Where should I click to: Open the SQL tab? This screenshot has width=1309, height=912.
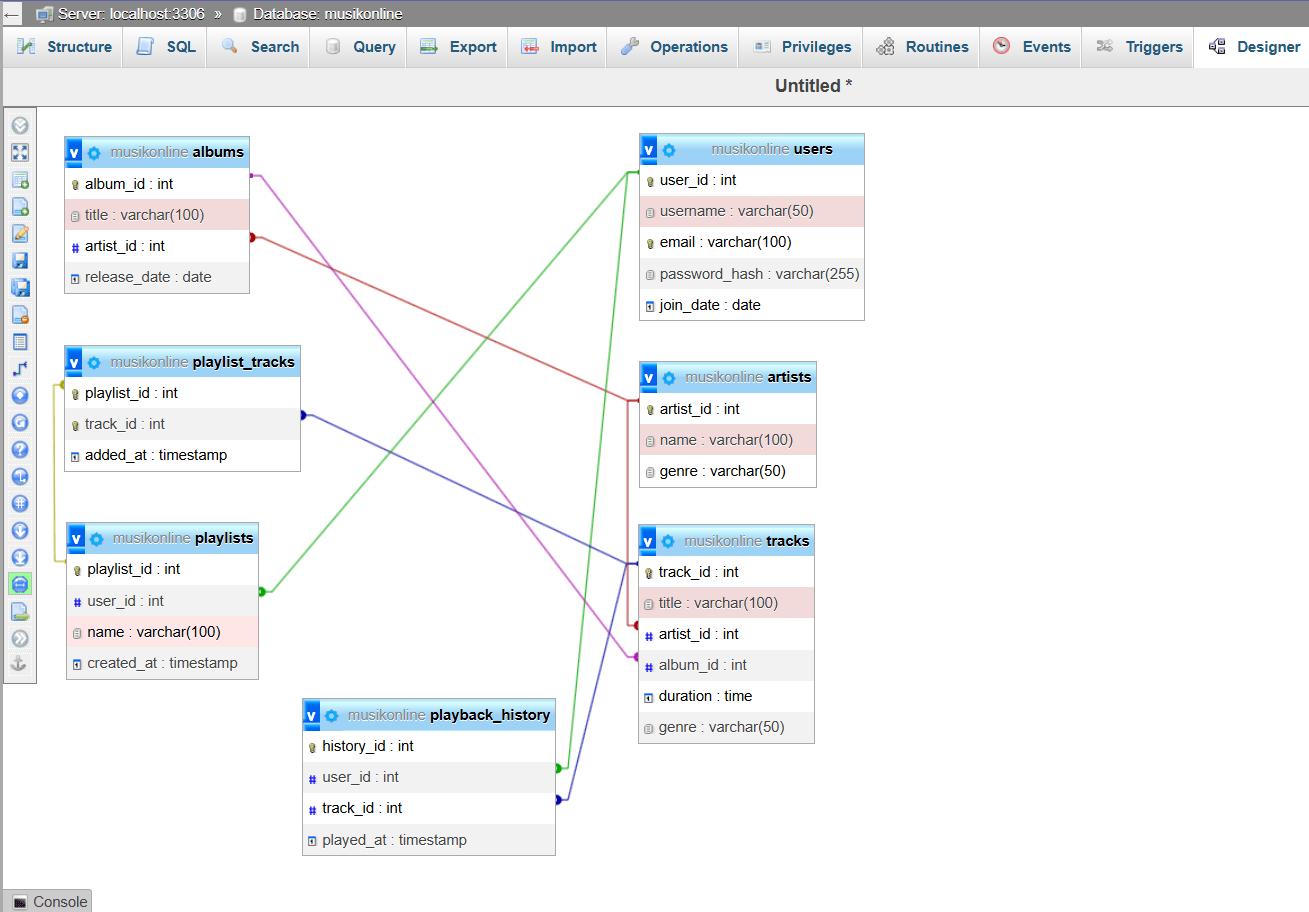click(x=165, y=47)
